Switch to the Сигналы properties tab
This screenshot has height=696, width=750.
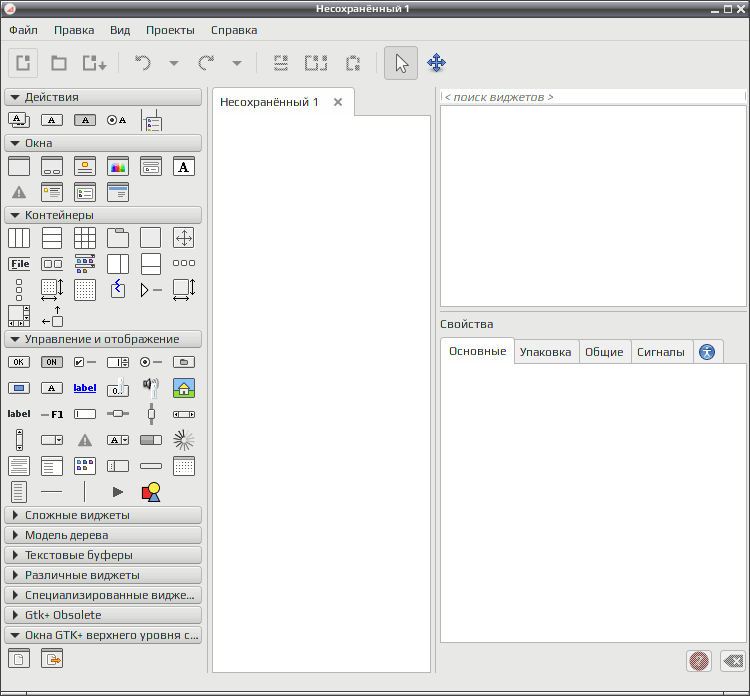[x=661, y=352]
